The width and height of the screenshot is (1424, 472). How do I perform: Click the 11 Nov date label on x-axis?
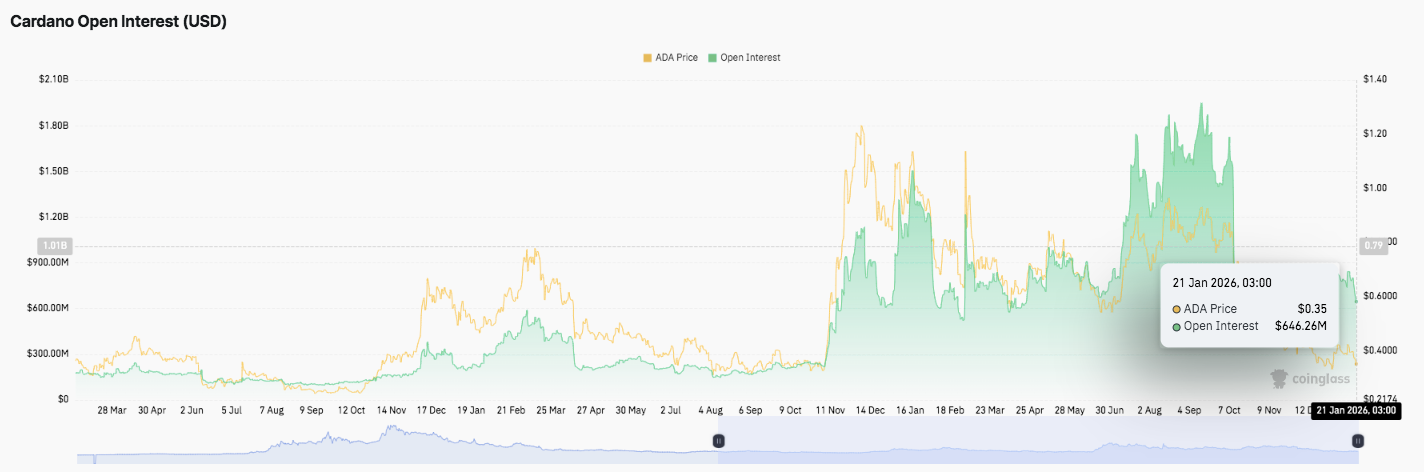(830, 410)
